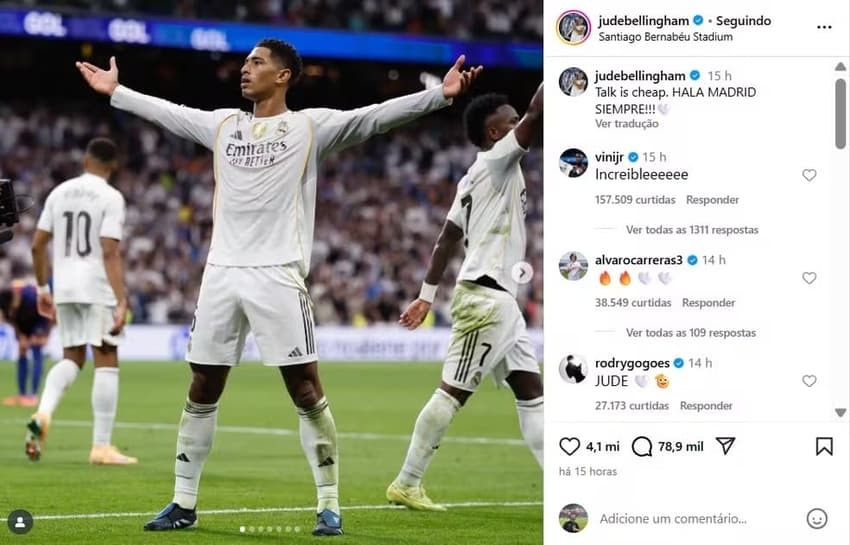
Task: Open the emoji picker in comment box
Action: pos(817,518)
